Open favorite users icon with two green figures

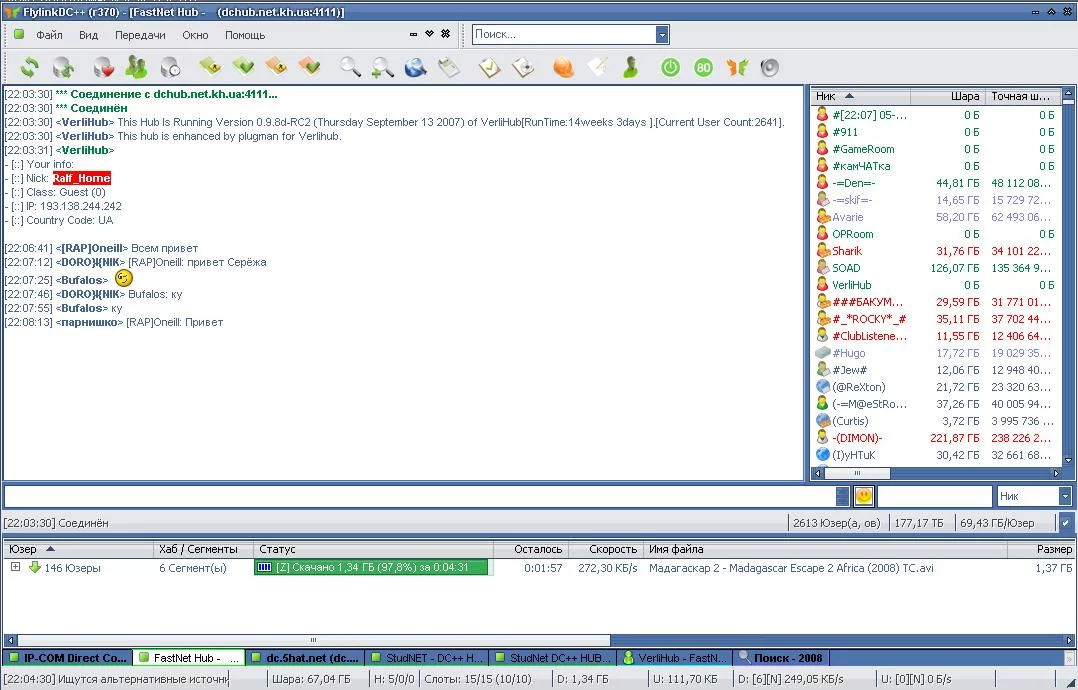click(137, 67)
